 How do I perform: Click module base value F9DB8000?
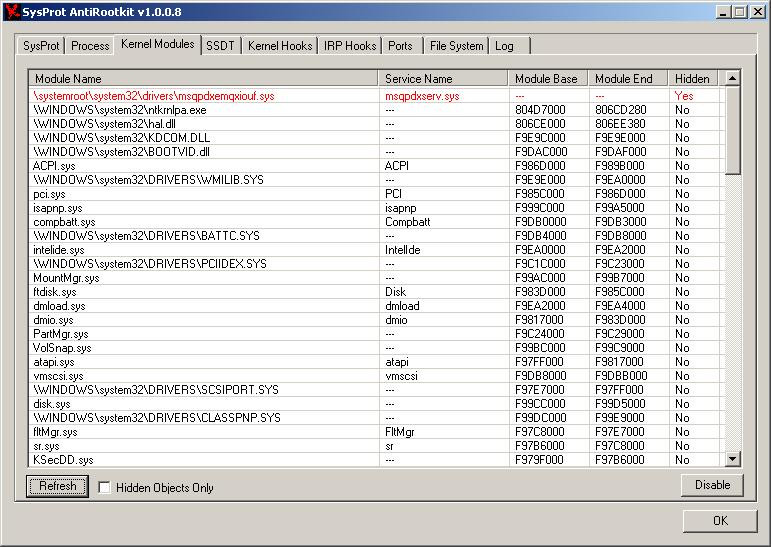[540, 376]
